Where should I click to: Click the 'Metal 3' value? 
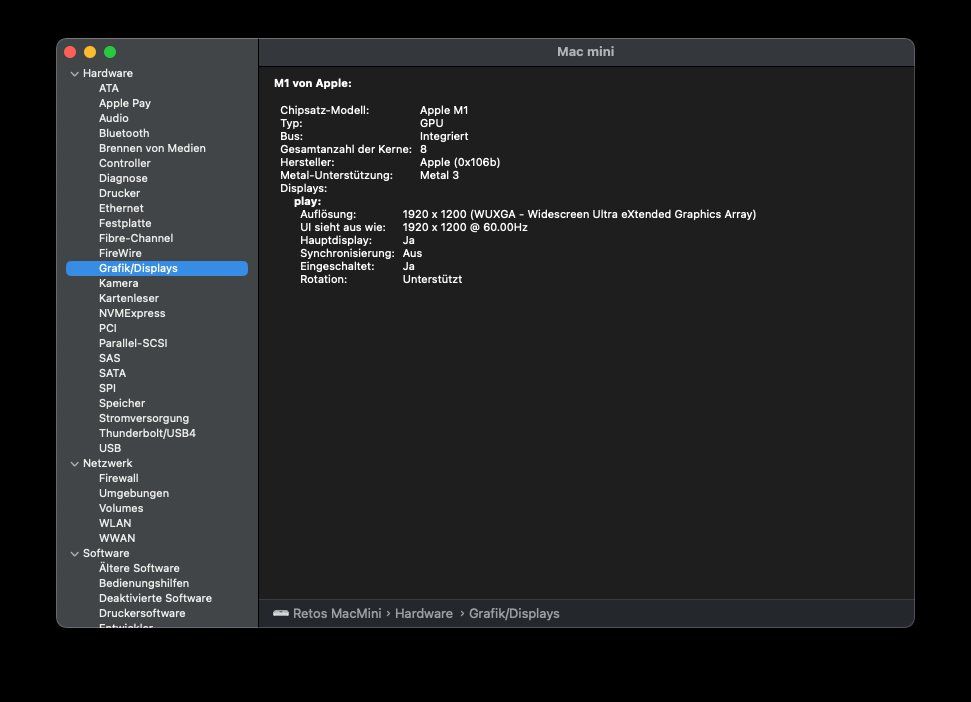pos(439,175)
